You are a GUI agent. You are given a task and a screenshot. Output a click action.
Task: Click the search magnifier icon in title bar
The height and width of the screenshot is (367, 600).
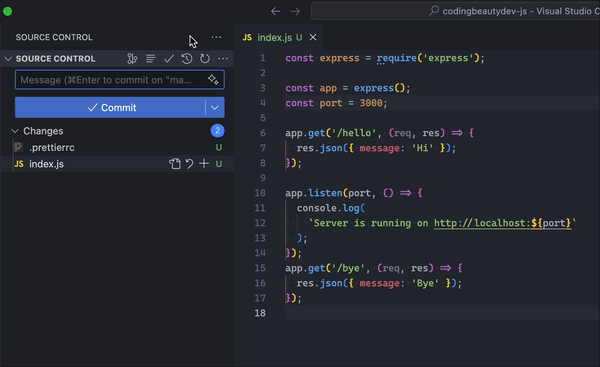(434, 11)
